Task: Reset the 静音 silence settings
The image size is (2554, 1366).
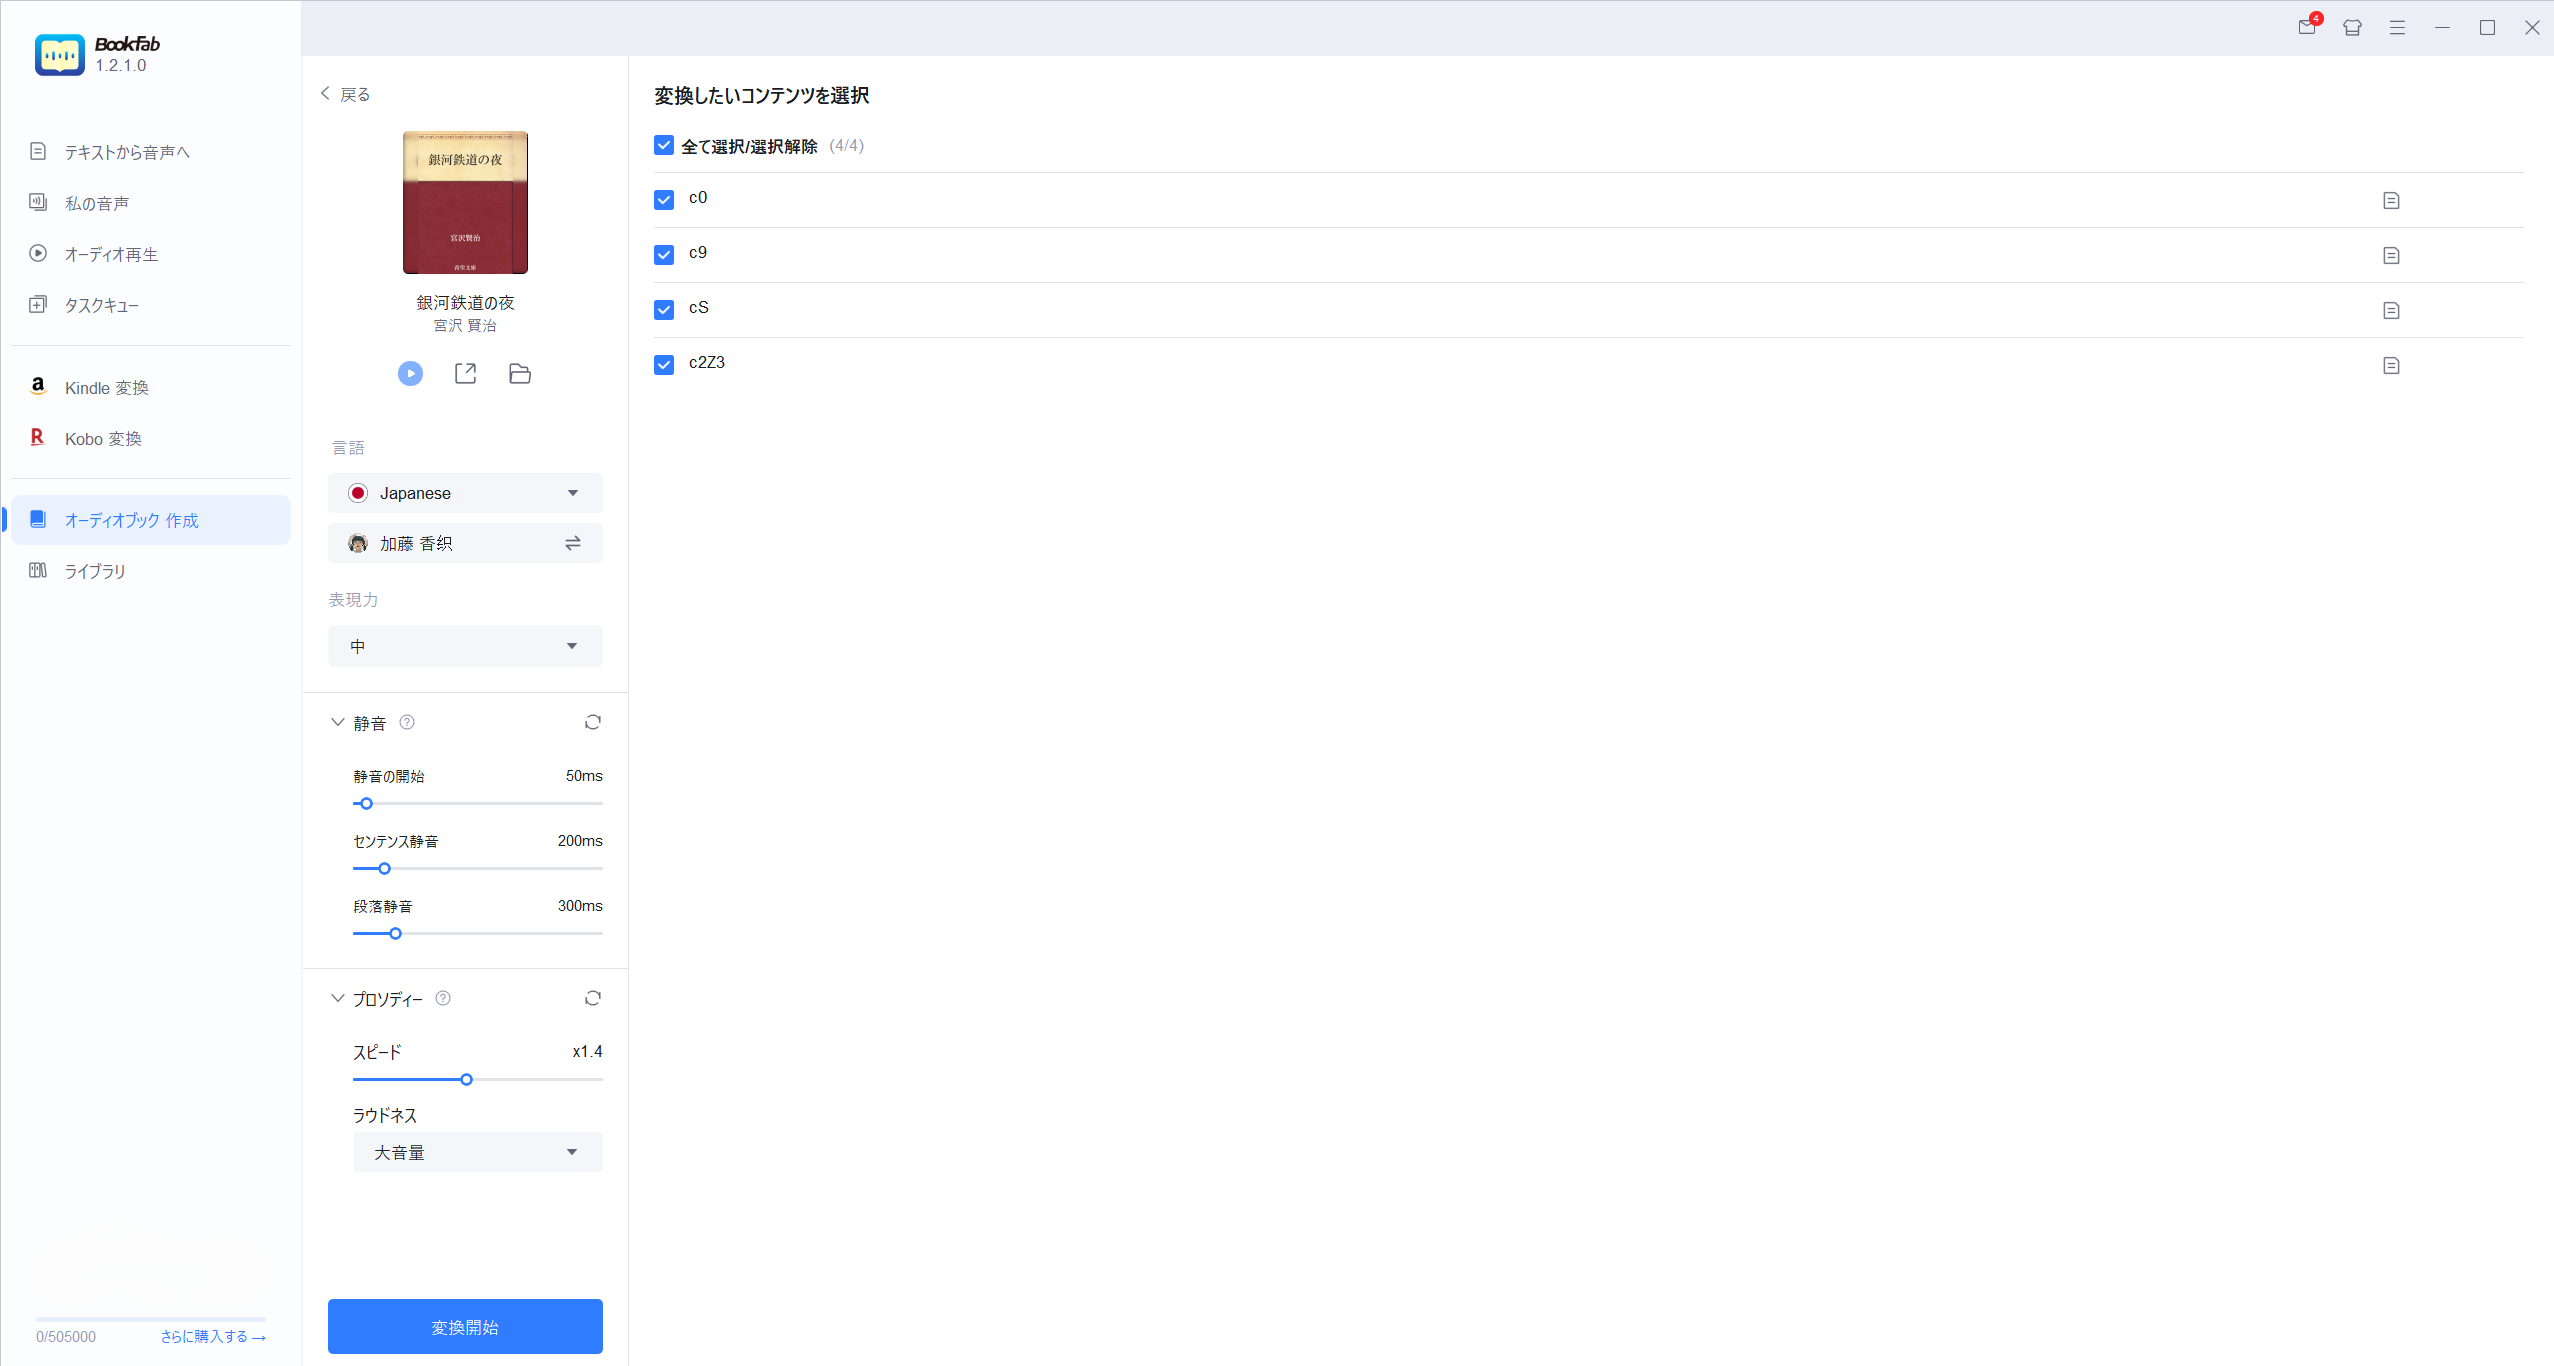Action: coord(592,722)
